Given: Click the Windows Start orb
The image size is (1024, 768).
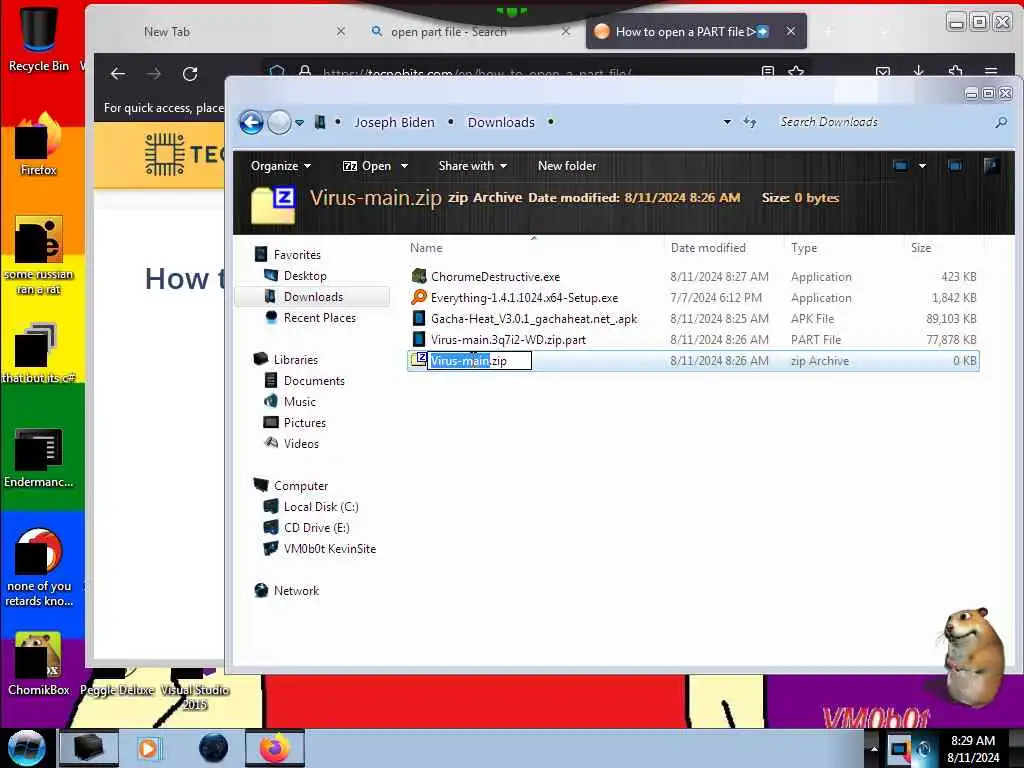Looking at the screenshot, I should 26,748.
